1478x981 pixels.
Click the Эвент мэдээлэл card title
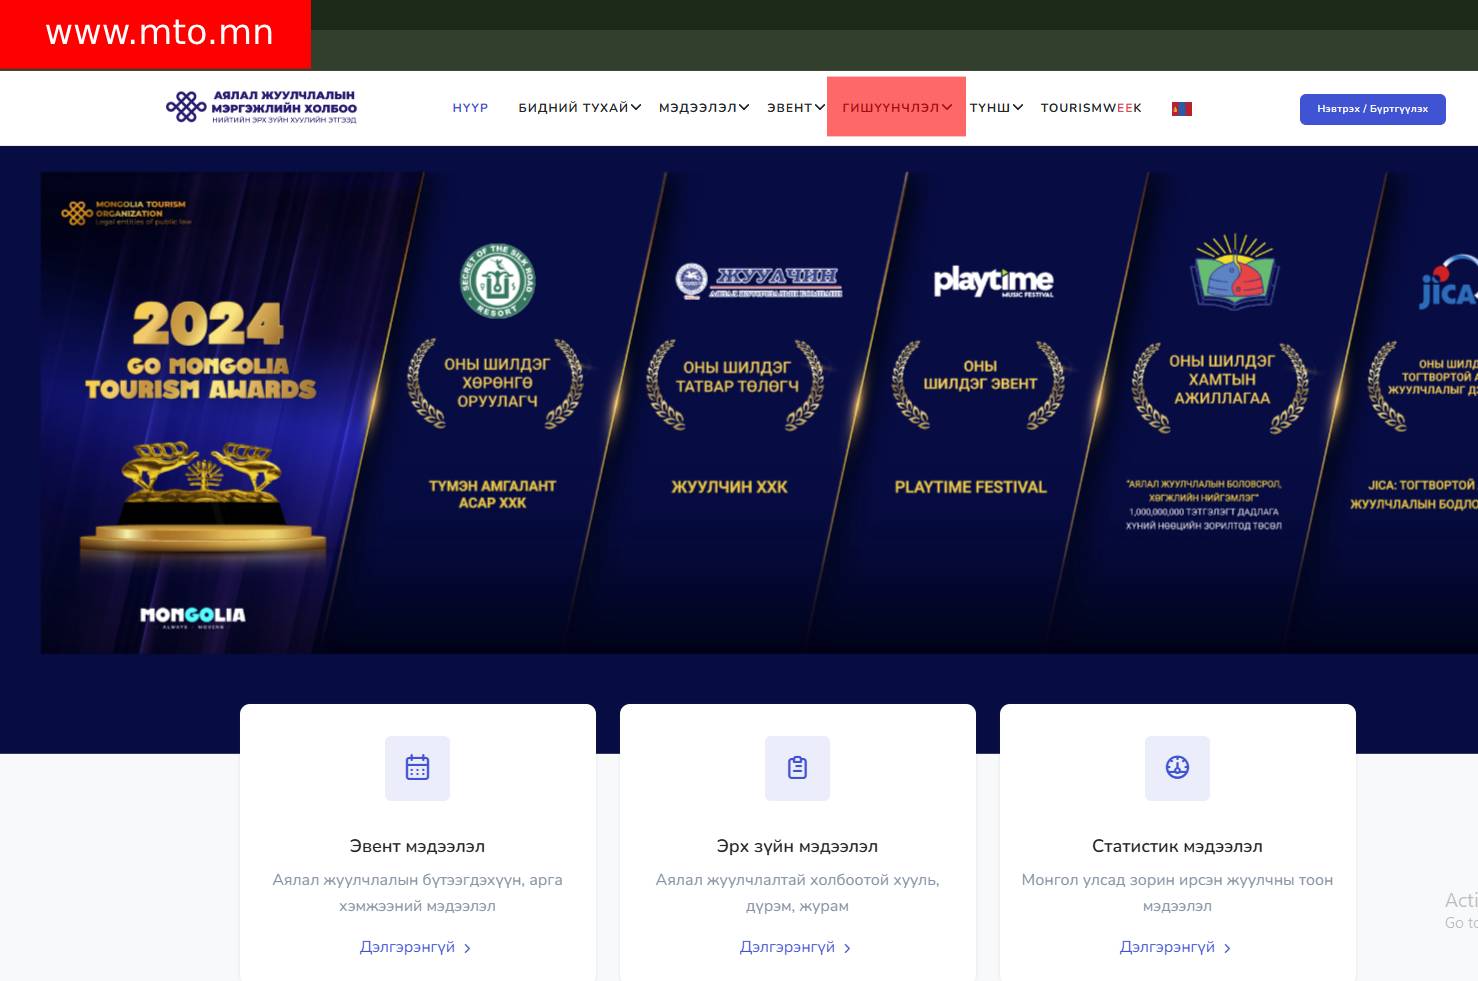(417, 846)
